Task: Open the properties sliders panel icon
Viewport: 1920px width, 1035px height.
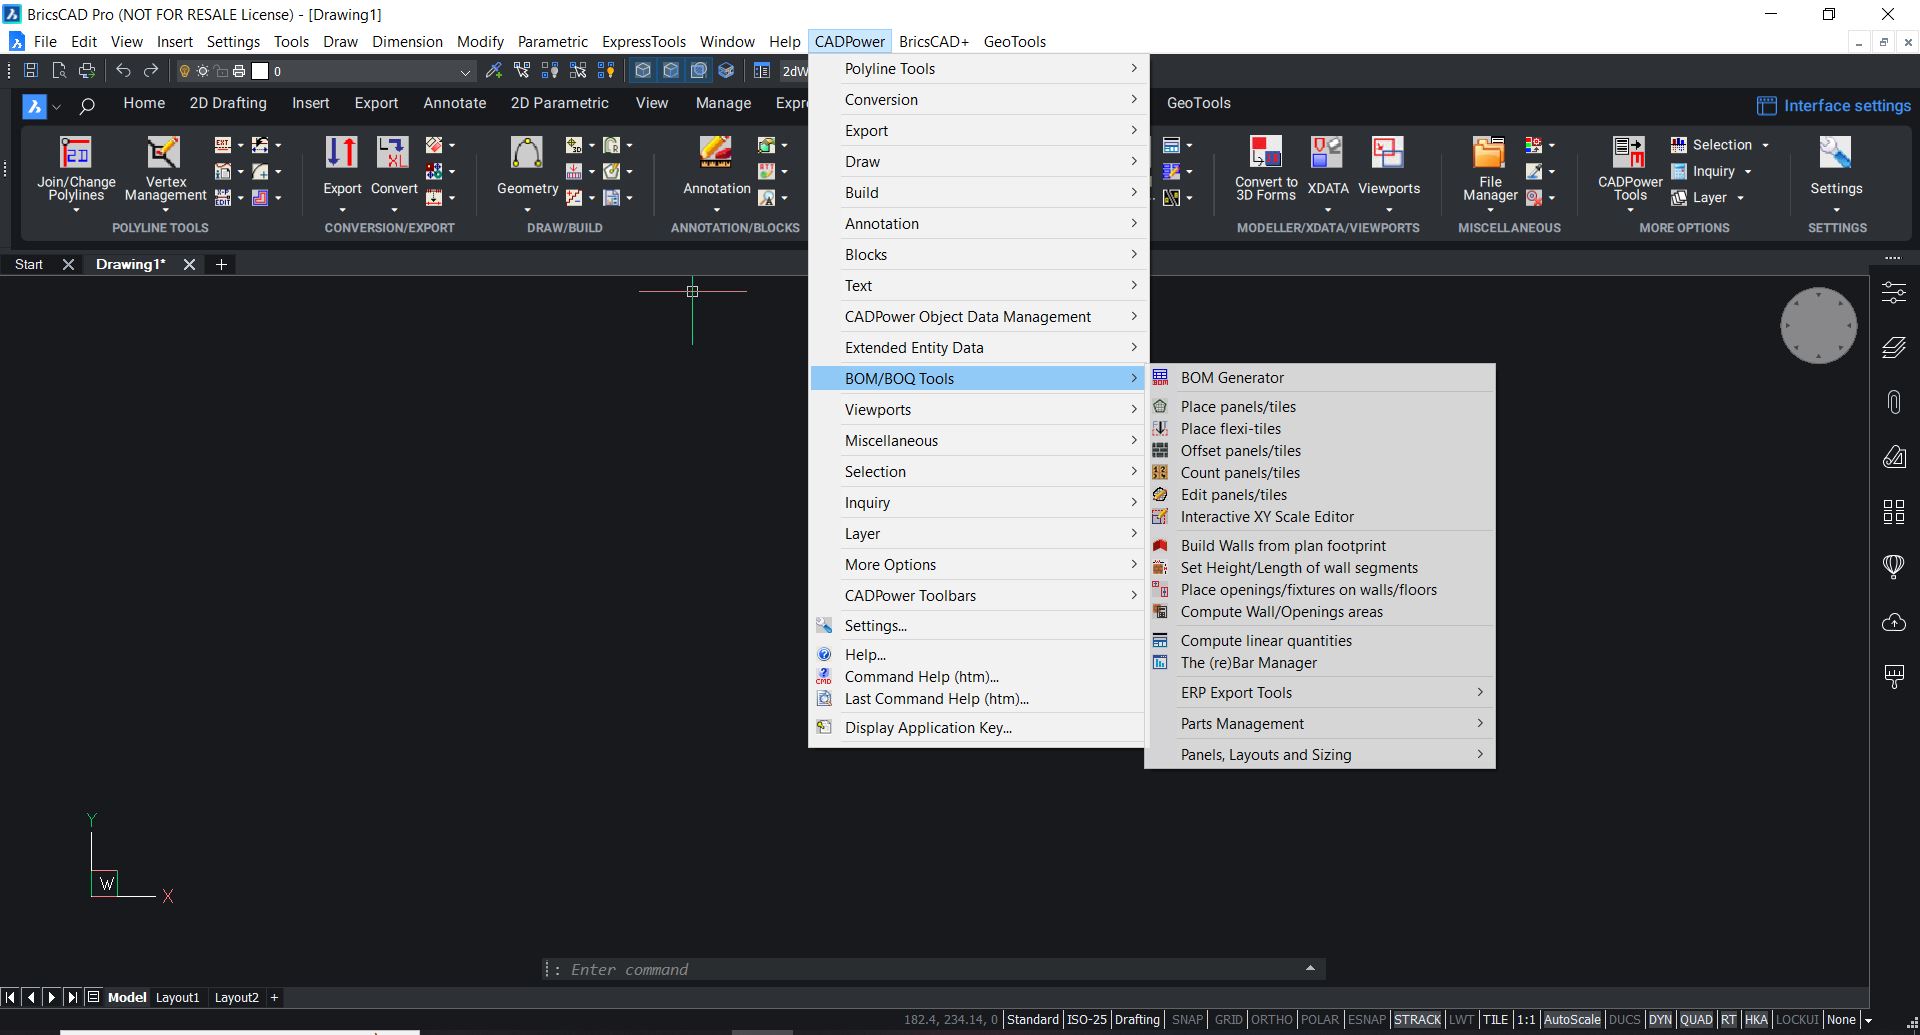Action: (x=1893, y=292)
